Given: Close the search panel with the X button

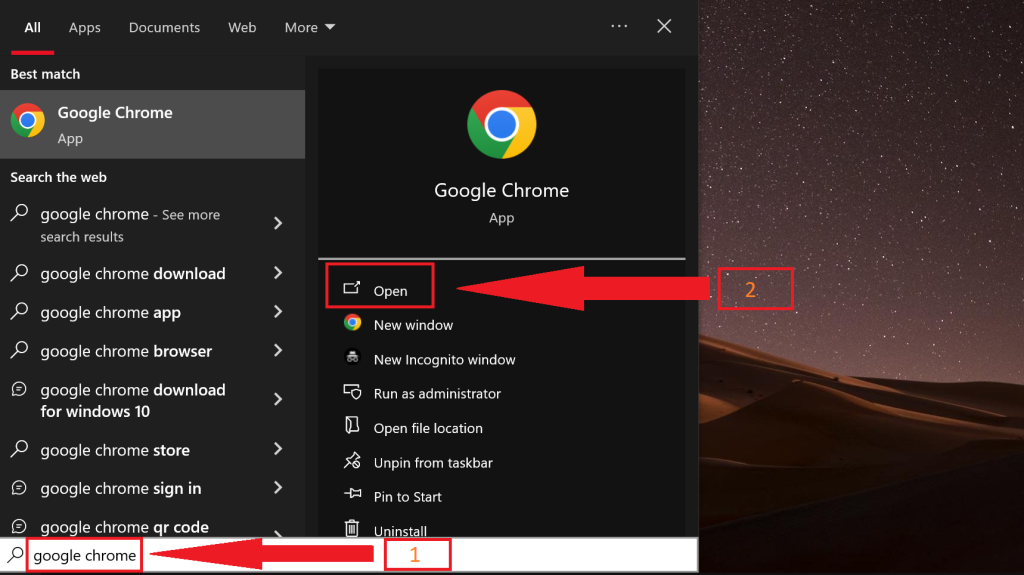Looking at the screenshot, I should click(x=664, y=26).
